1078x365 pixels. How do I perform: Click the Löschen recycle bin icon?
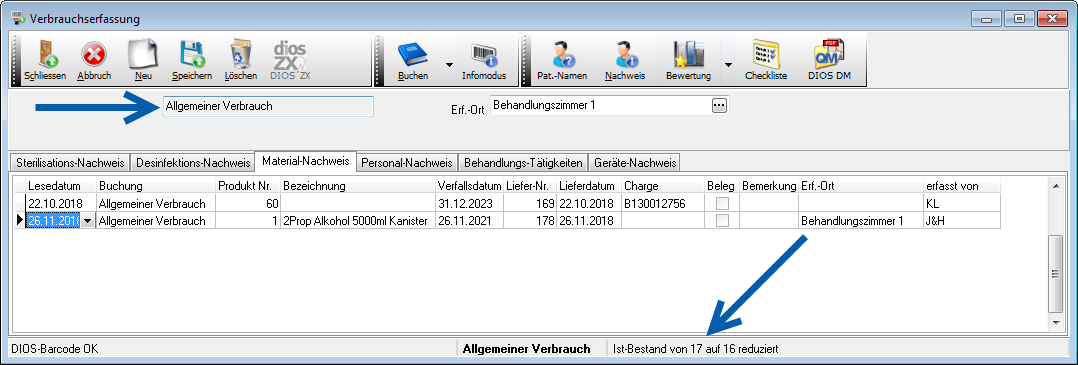click(241, 55)
